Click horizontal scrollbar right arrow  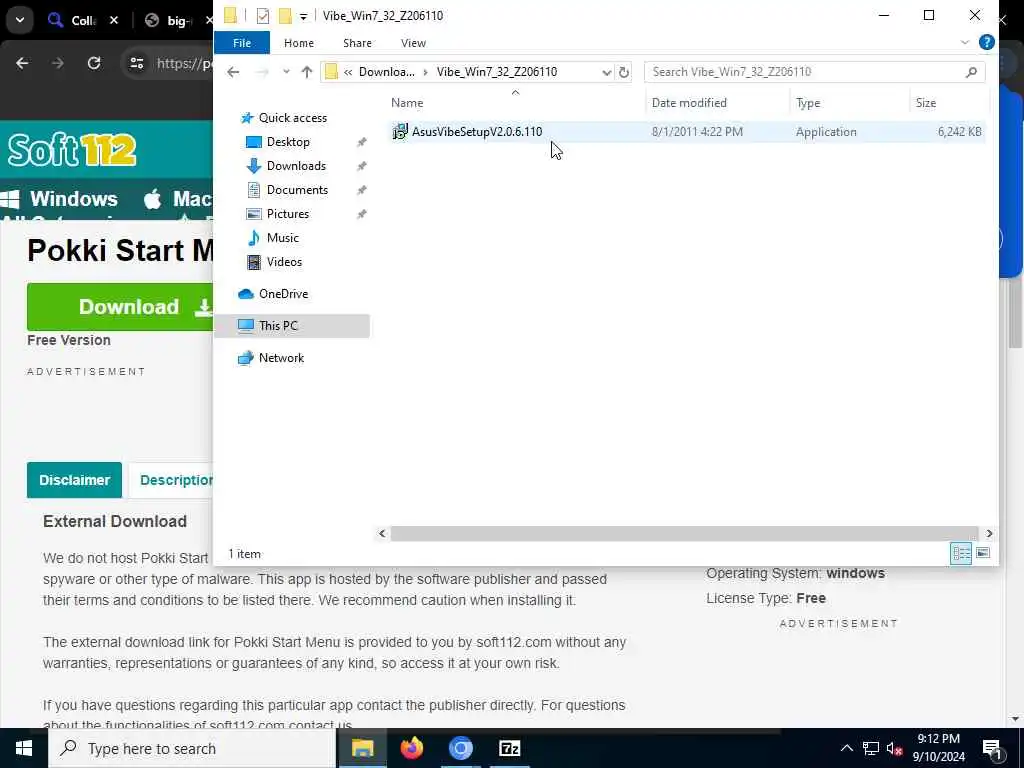(x=989, y=534)
